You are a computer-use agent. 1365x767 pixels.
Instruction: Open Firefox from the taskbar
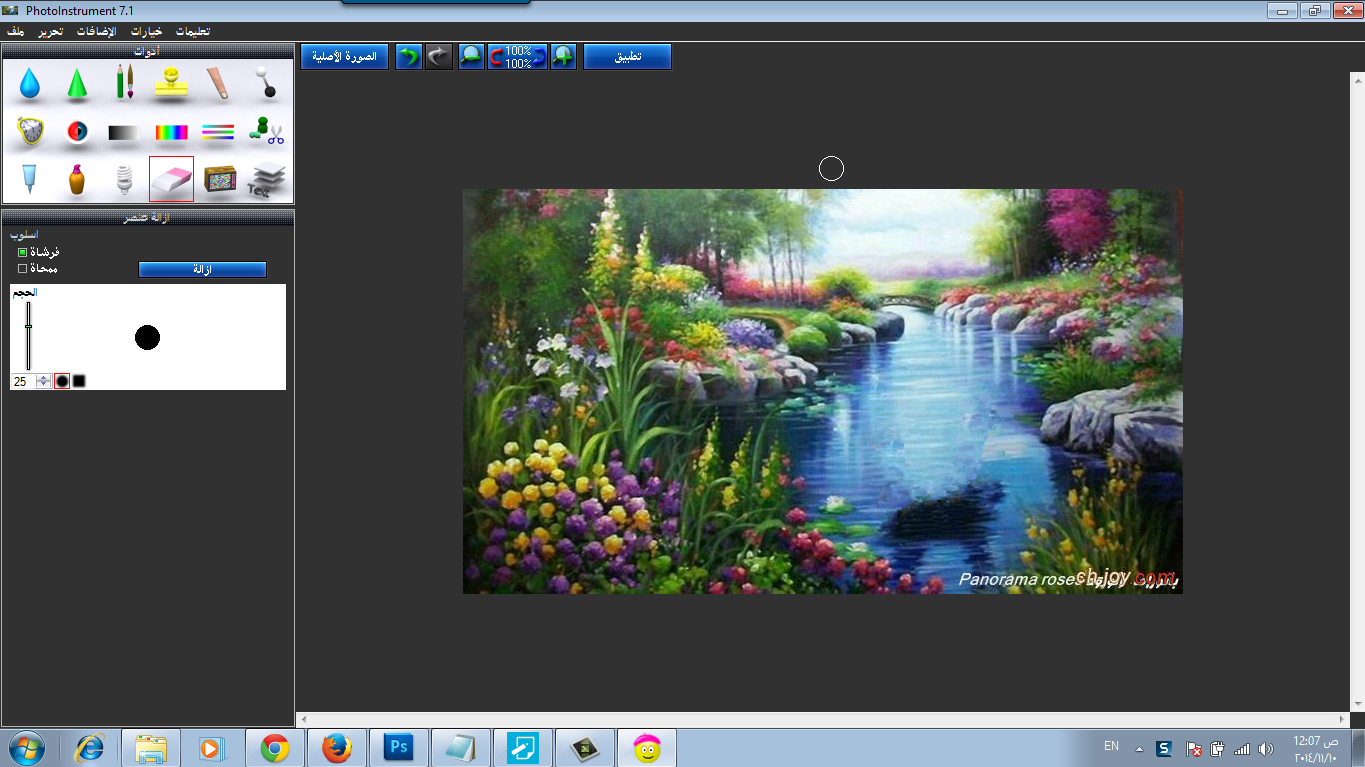tap(337, 747)
